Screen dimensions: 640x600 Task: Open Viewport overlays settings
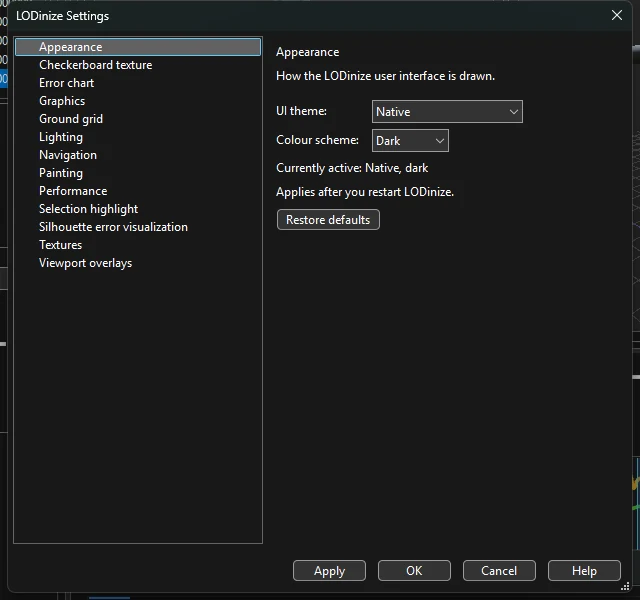(138, 263)
